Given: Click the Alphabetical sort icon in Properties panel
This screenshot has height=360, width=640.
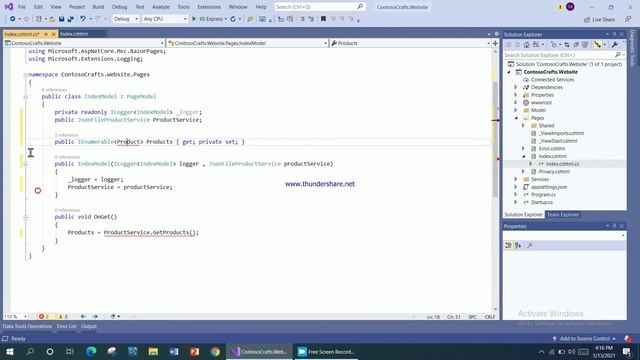Looking at the screenshot, I should tap(518, 245).
